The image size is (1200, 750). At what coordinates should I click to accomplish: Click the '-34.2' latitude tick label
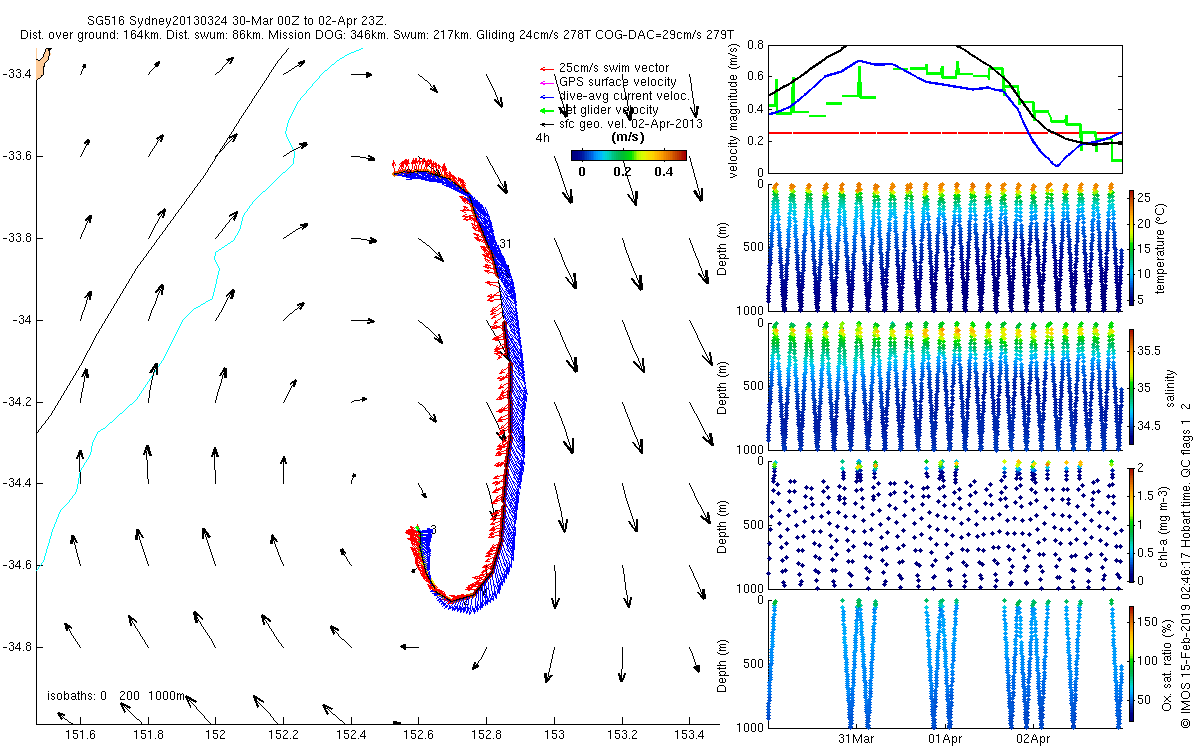pyautogui.click(x=16, y=402)
